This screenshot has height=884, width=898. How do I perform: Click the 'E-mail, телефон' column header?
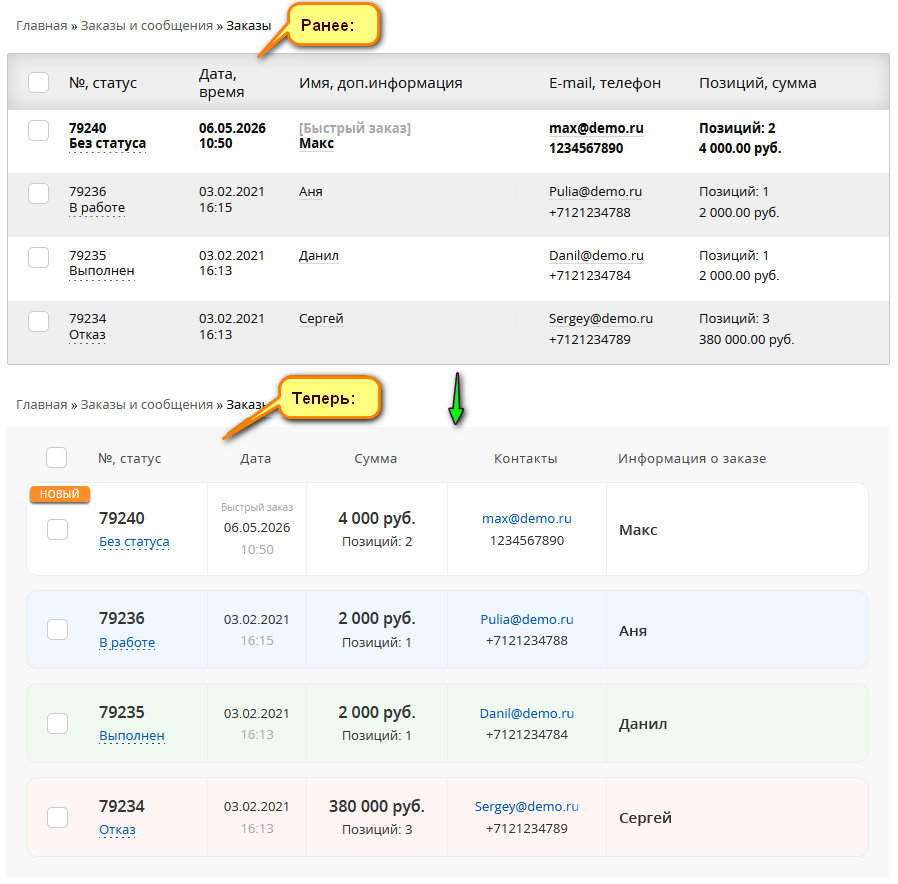[x=605, y=83]
